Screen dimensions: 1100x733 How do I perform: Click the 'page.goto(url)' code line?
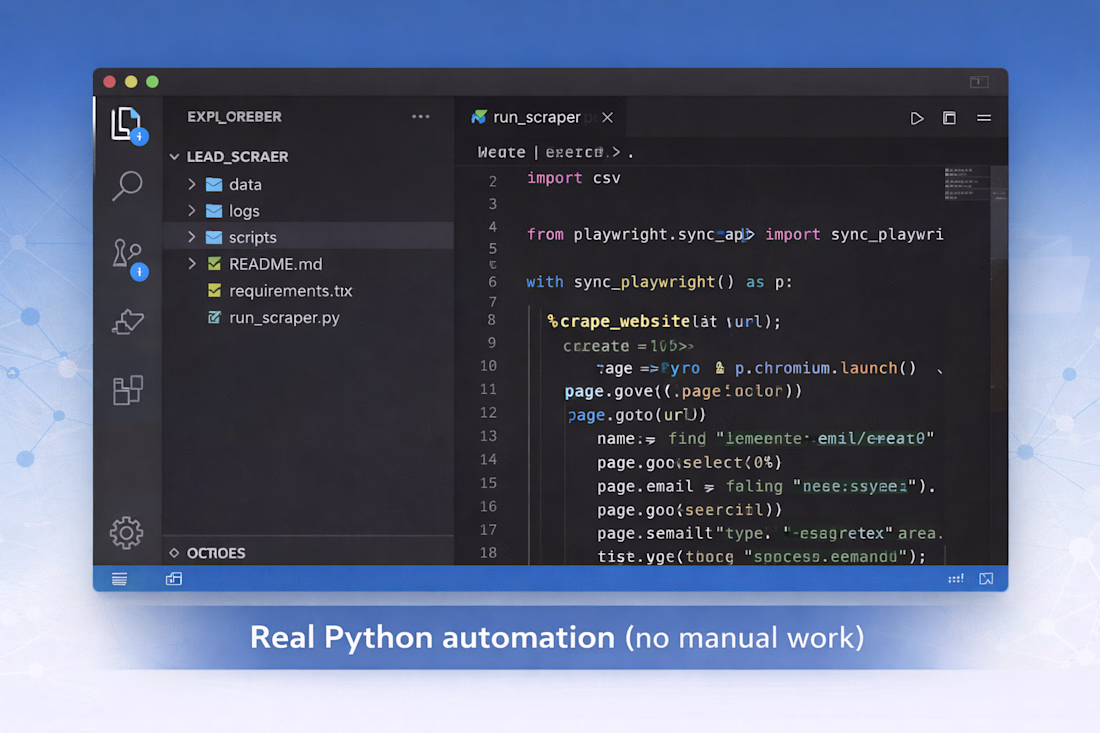636,415
